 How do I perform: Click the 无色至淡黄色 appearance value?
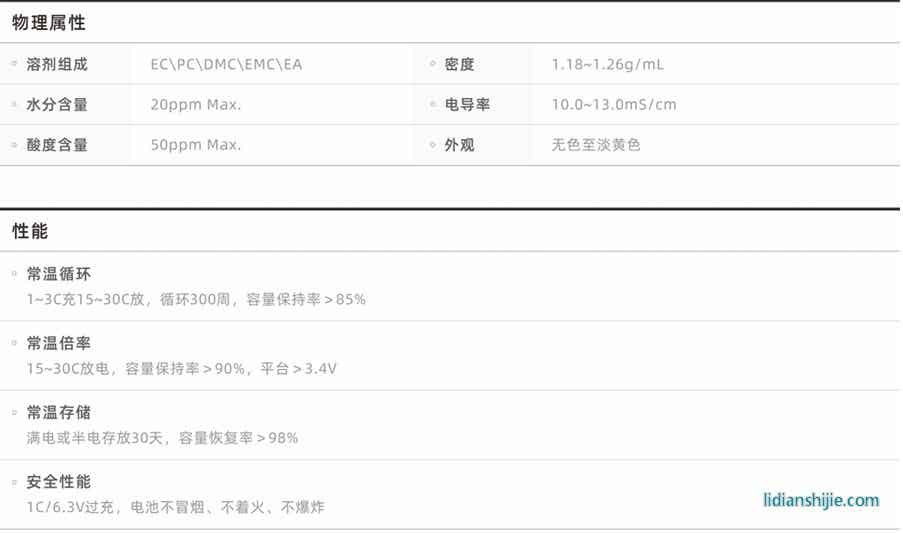596,145
